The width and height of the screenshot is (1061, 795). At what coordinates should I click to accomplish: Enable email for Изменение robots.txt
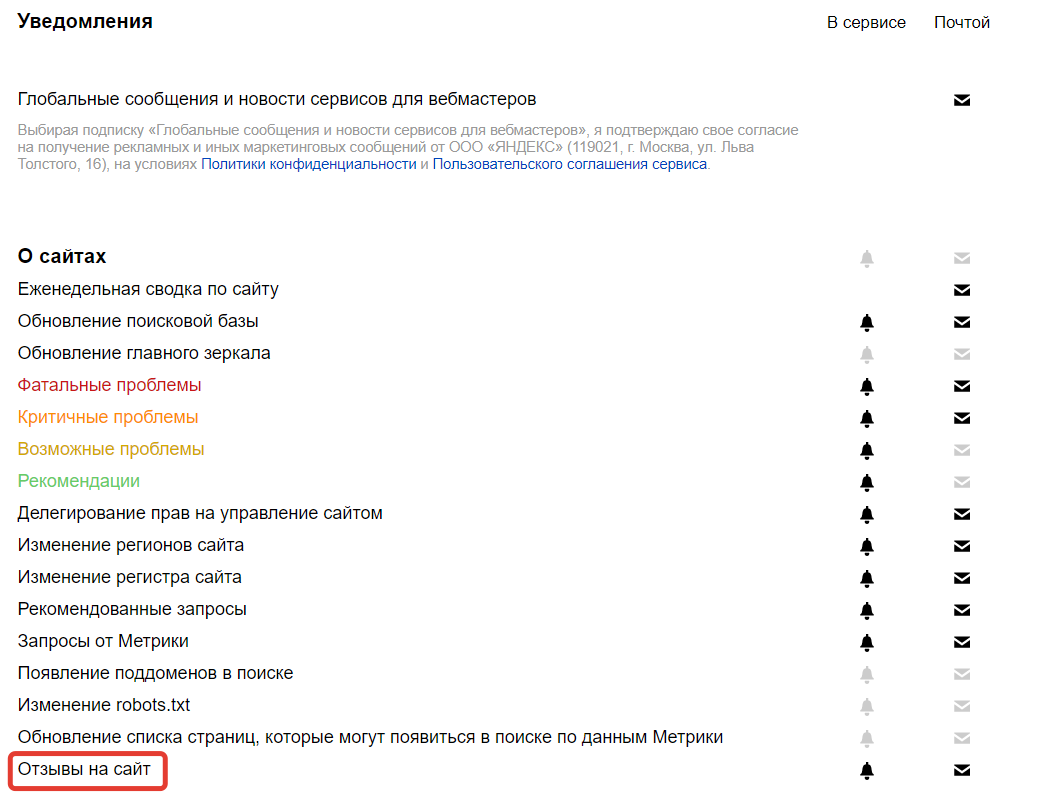(962, 706)
